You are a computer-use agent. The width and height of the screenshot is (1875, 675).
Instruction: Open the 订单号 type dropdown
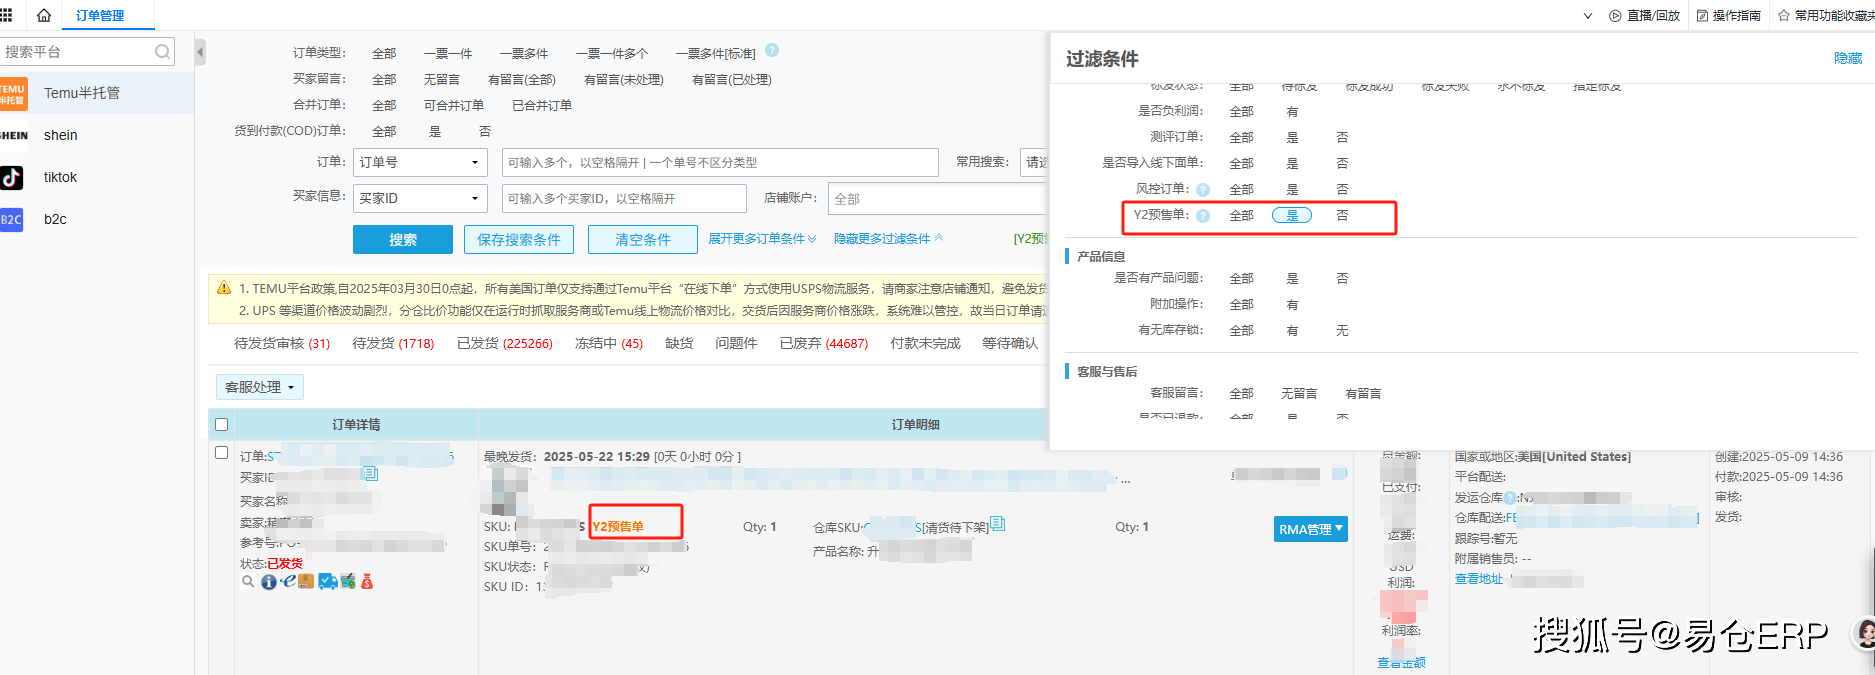(420, 163)
